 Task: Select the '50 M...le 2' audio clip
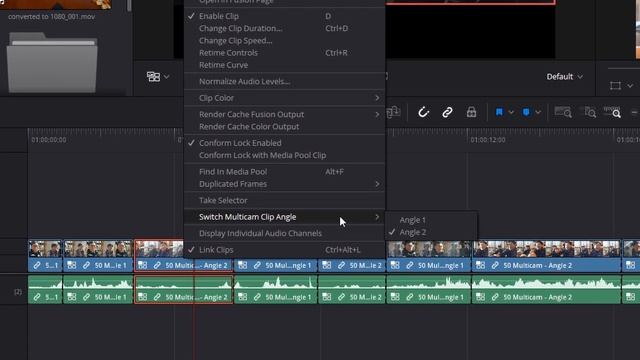click(352, 289)
